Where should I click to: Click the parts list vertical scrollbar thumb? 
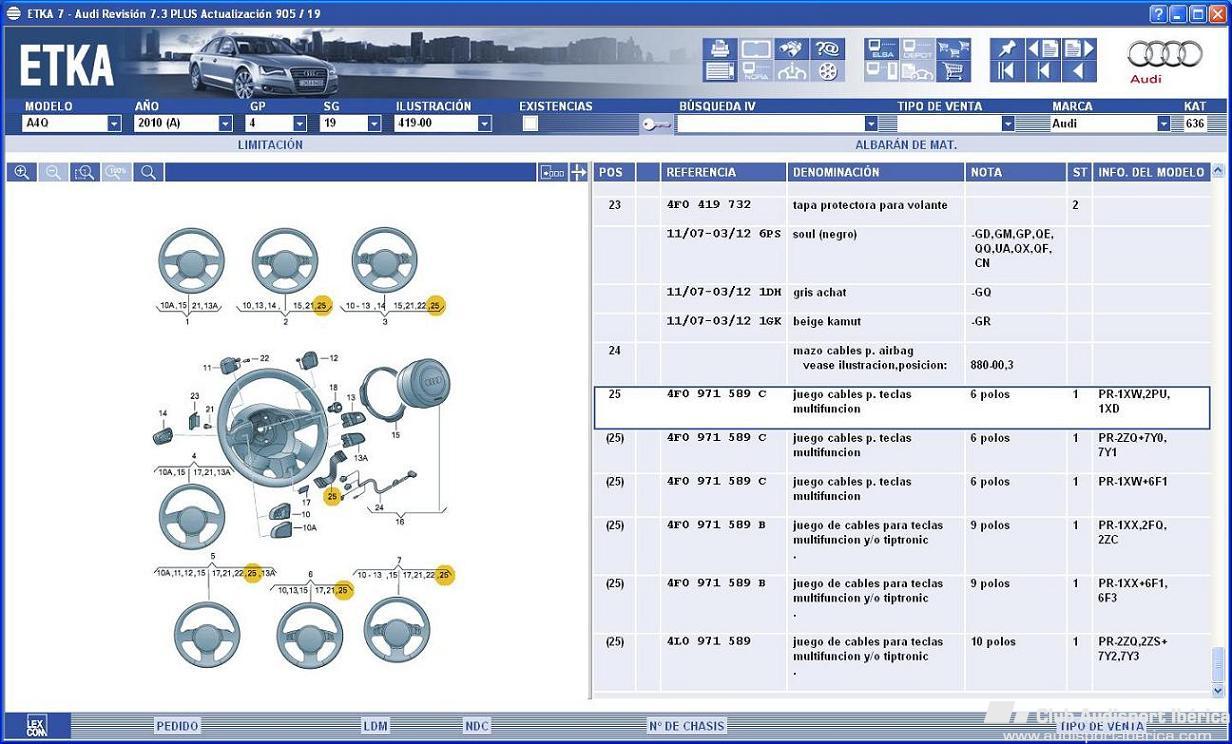[x=1218, y=663]
